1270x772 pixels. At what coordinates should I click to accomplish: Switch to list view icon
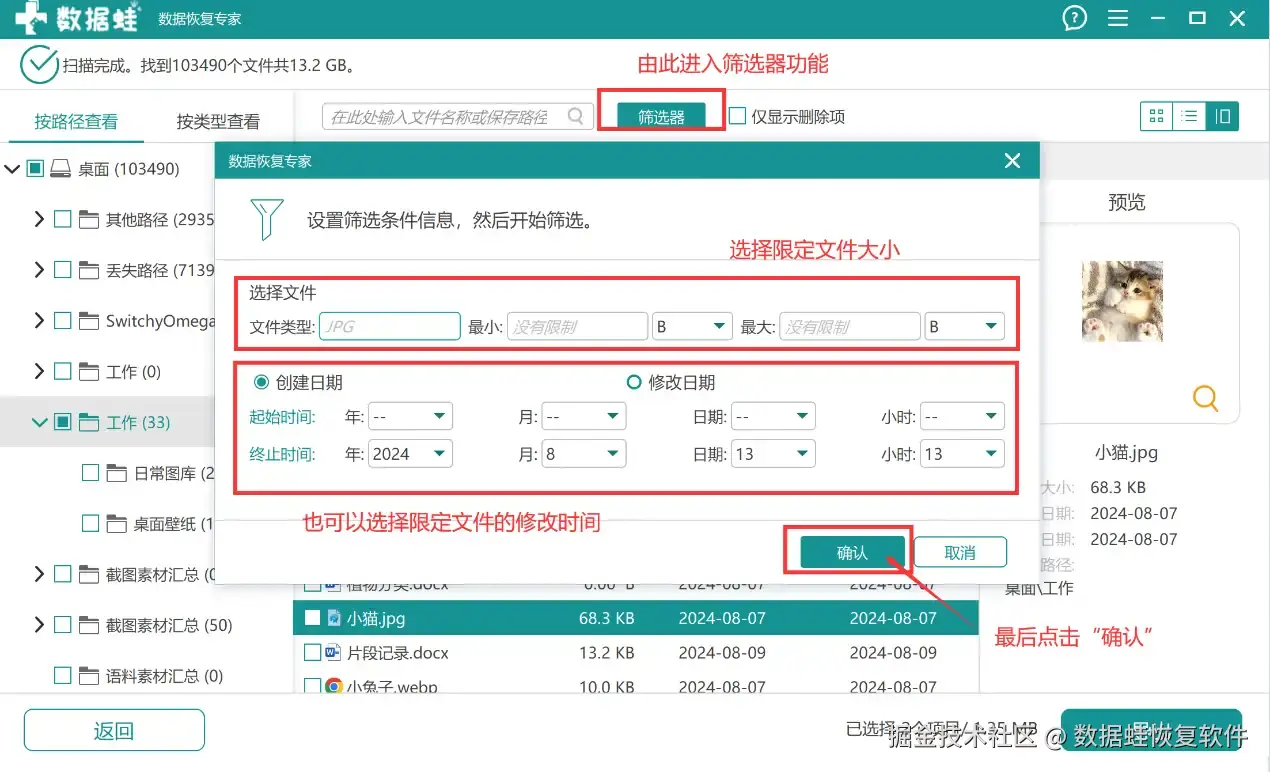1189,116
